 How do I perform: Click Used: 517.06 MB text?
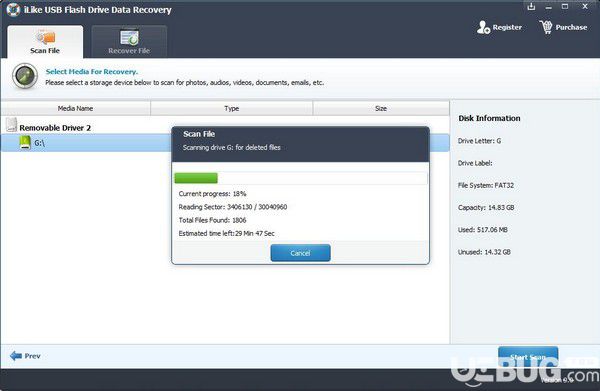click(x=483, y=230)
